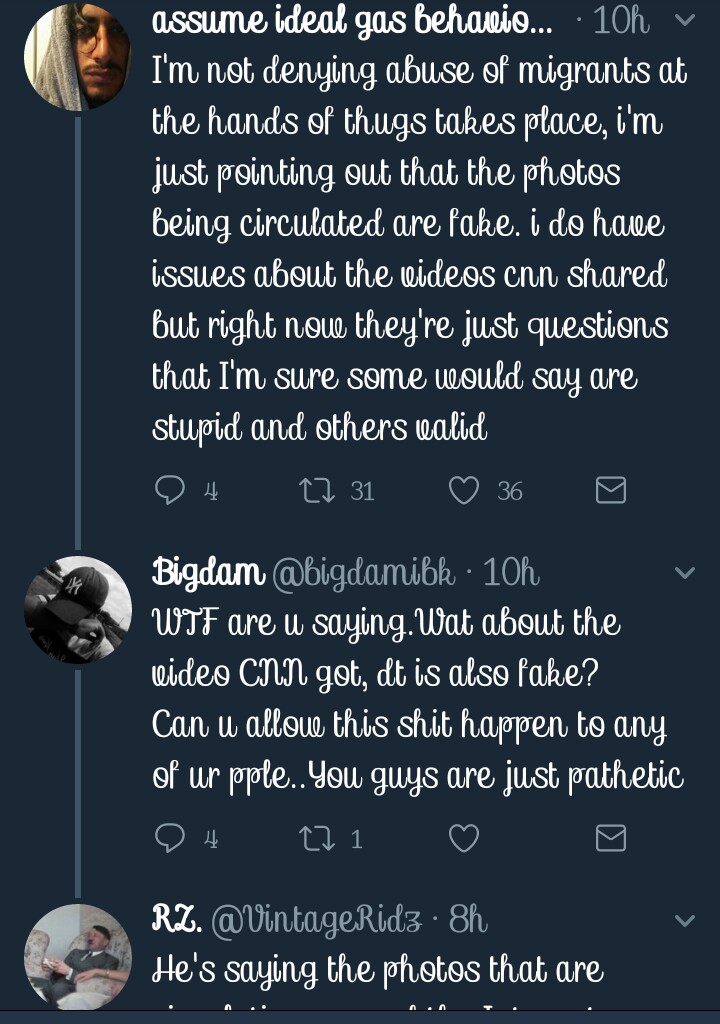Image resolution: width=720 pixels, height=1024 pixels.
Task: Open the @bigdamibk handle
Action: tap(364, 573)
